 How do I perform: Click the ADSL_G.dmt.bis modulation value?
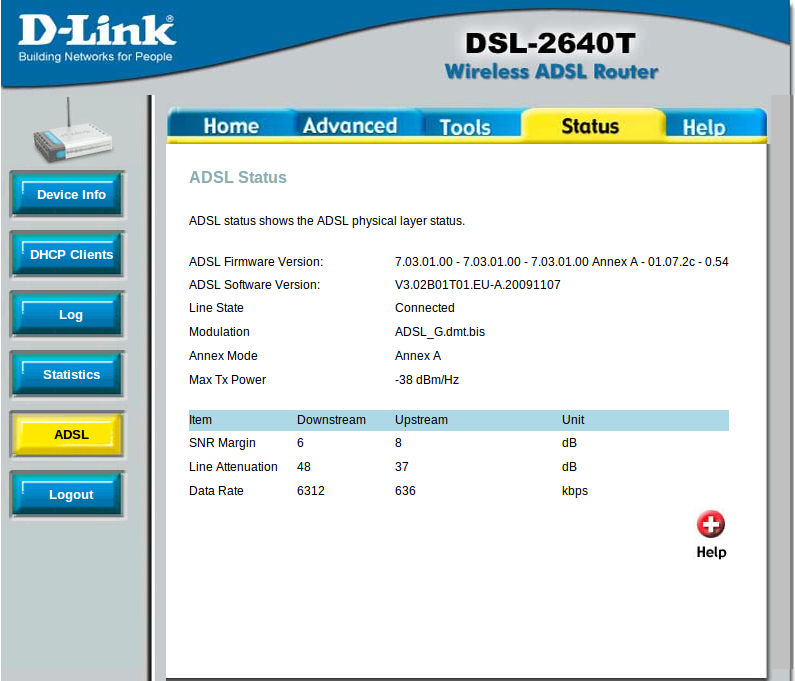click(x=440, y=332)
